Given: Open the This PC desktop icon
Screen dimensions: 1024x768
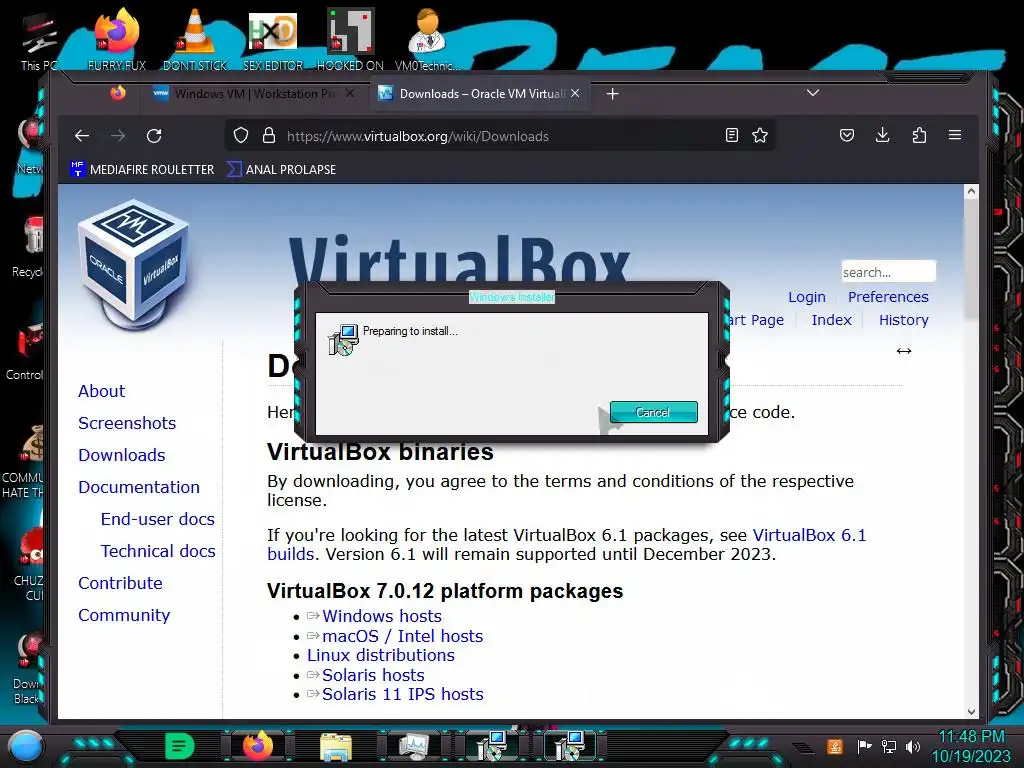Looking at the screenshot, I should [39, 40].
